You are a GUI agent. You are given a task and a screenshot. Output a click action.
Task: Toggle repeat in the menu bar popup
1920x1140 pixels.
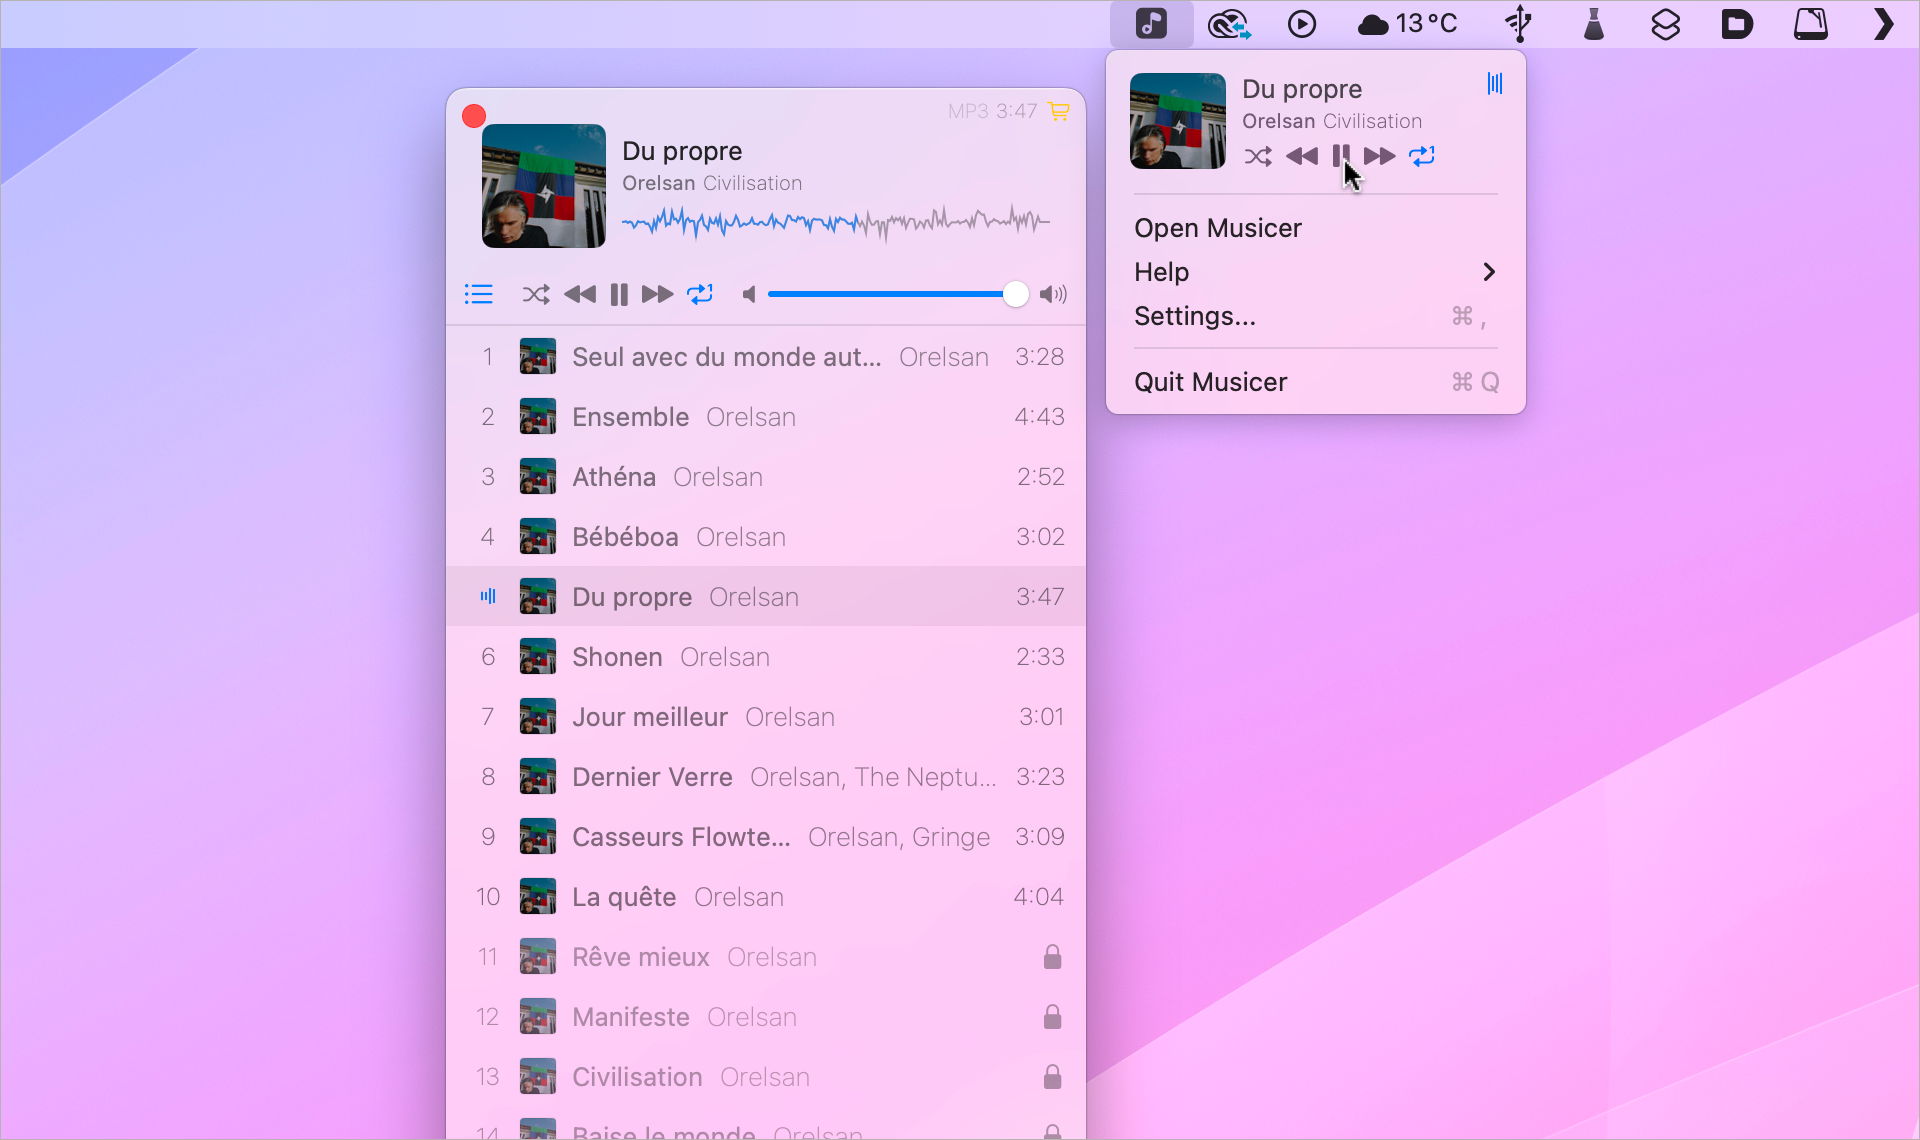tap(1422, 156)
